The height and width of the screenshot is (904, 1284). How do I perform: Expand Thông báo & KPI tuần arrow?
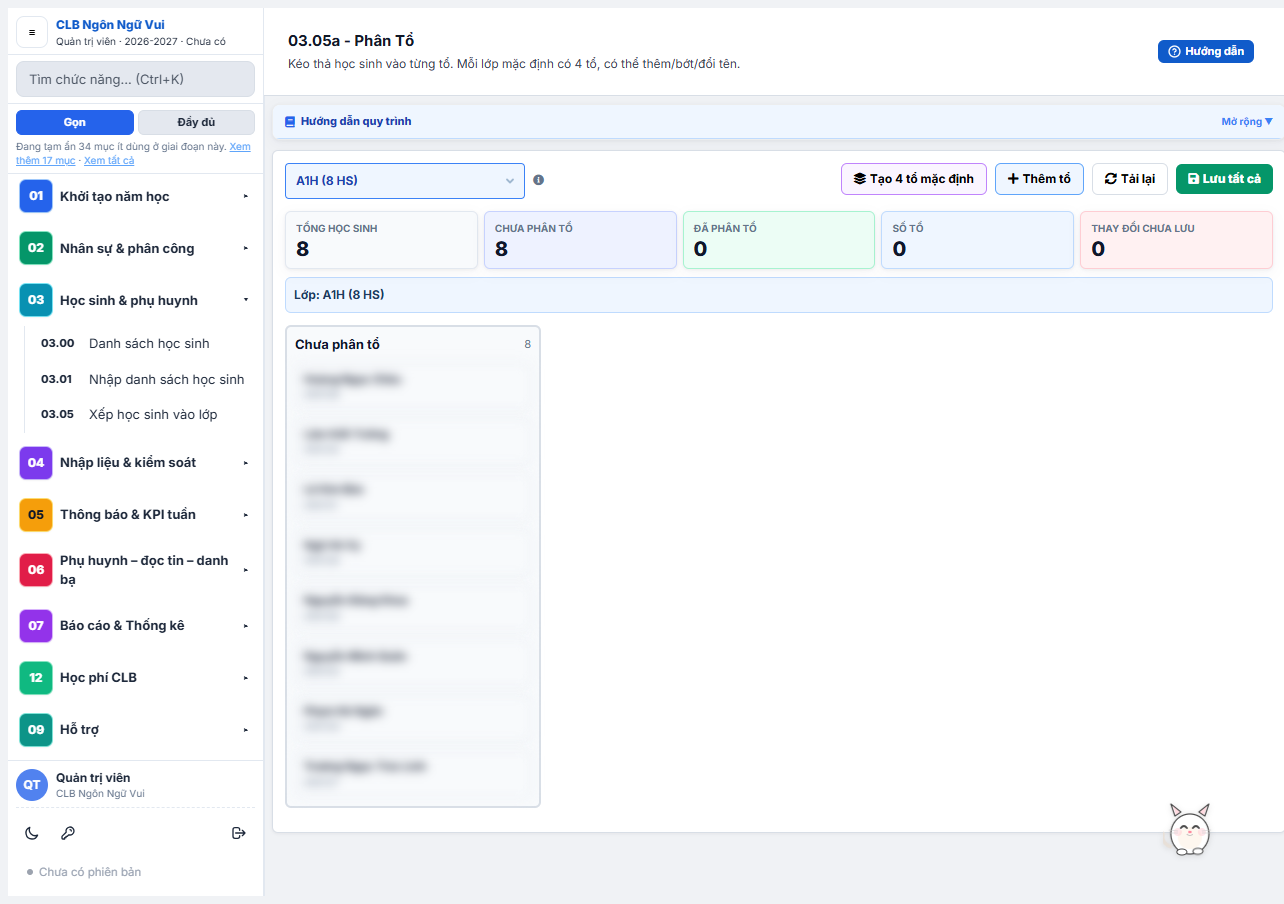246,514
